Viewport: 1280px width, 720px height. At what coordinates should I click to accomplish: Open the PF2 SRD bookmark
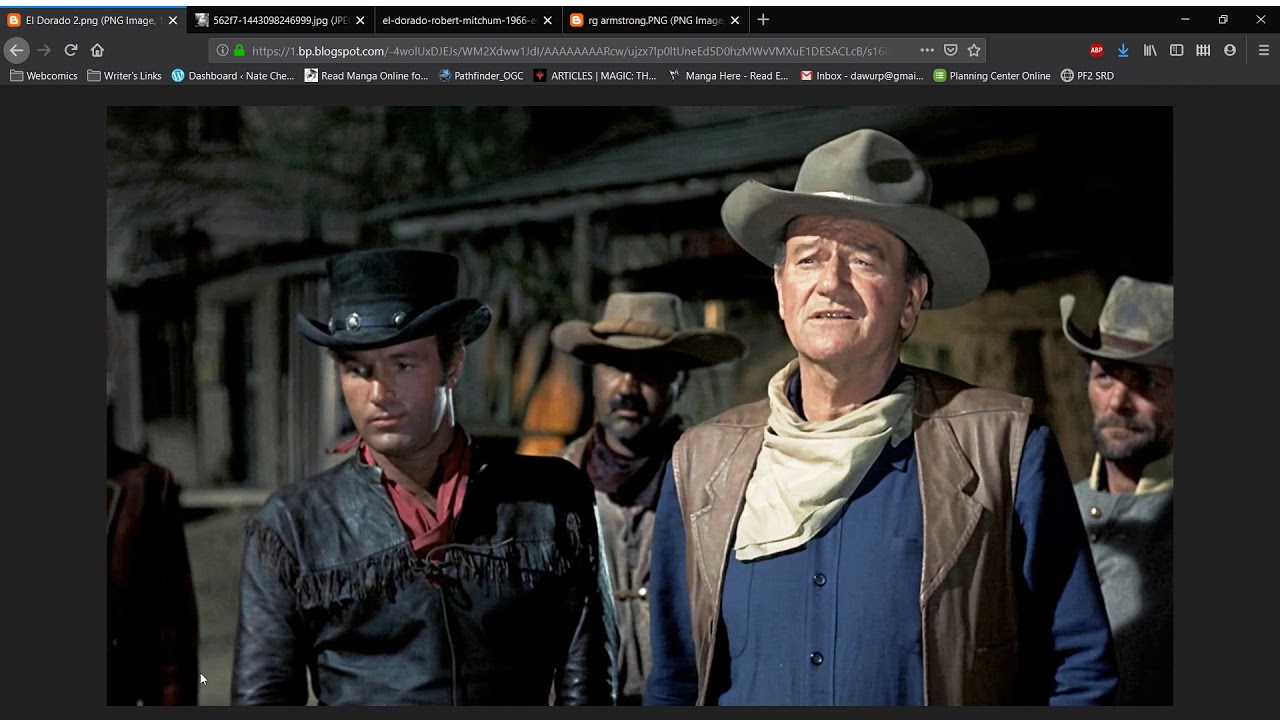1087,76
